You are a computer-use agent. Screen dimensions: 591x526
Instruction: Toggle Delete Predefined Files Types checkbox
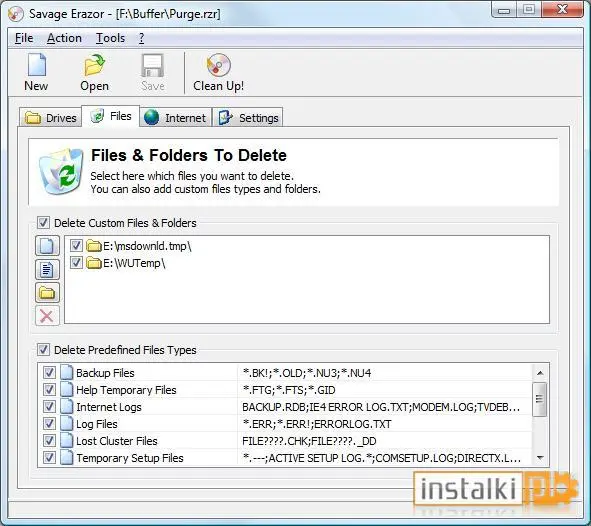pyautogui.click(x=43, y=350)
